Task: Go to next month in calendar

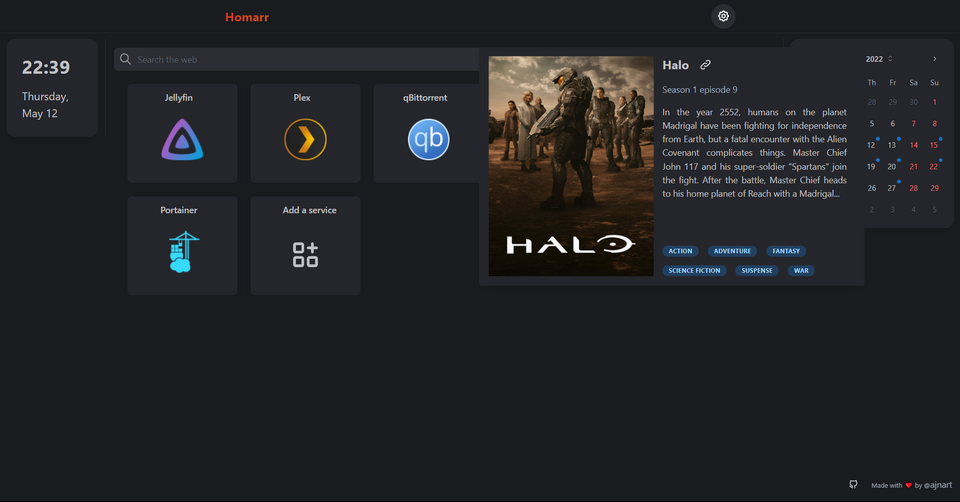Action: [x=935, y=59]
